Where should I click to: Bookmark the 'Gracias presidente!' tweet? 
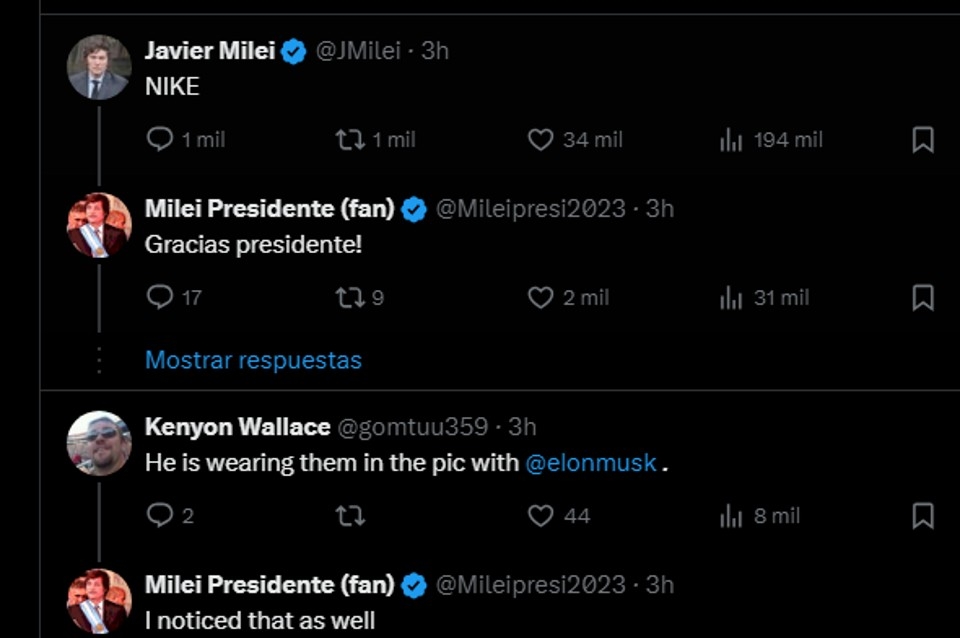(x=923, y=297)
